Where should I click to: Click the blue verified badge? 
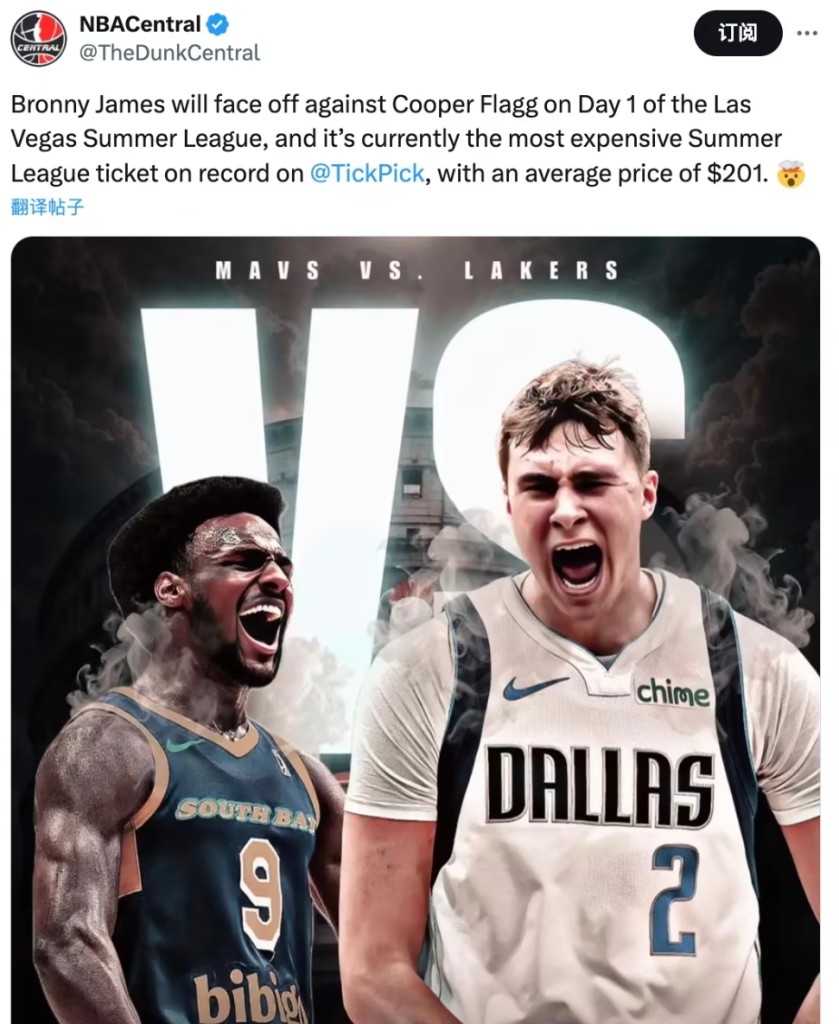(x=217, y=25)
